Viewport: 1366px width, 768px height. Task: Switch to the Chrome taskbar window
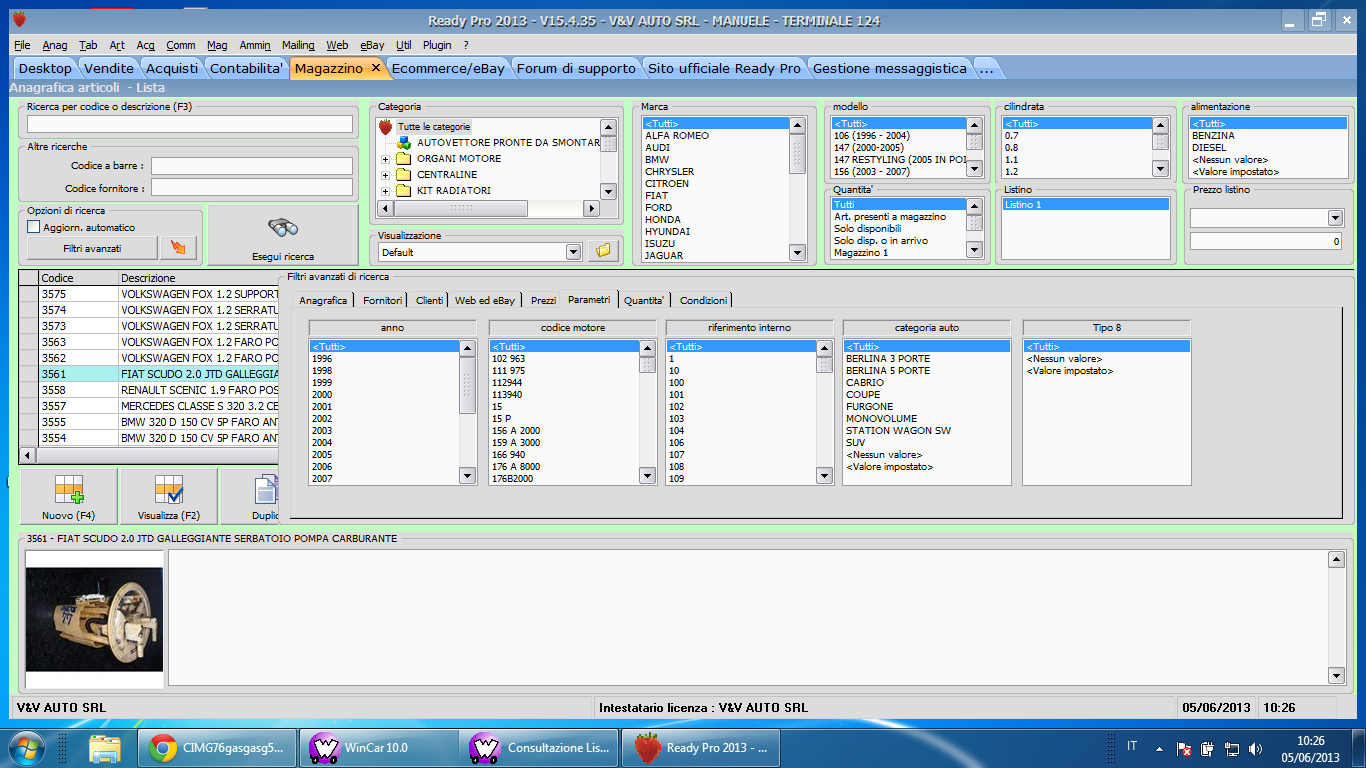(219, 747)
